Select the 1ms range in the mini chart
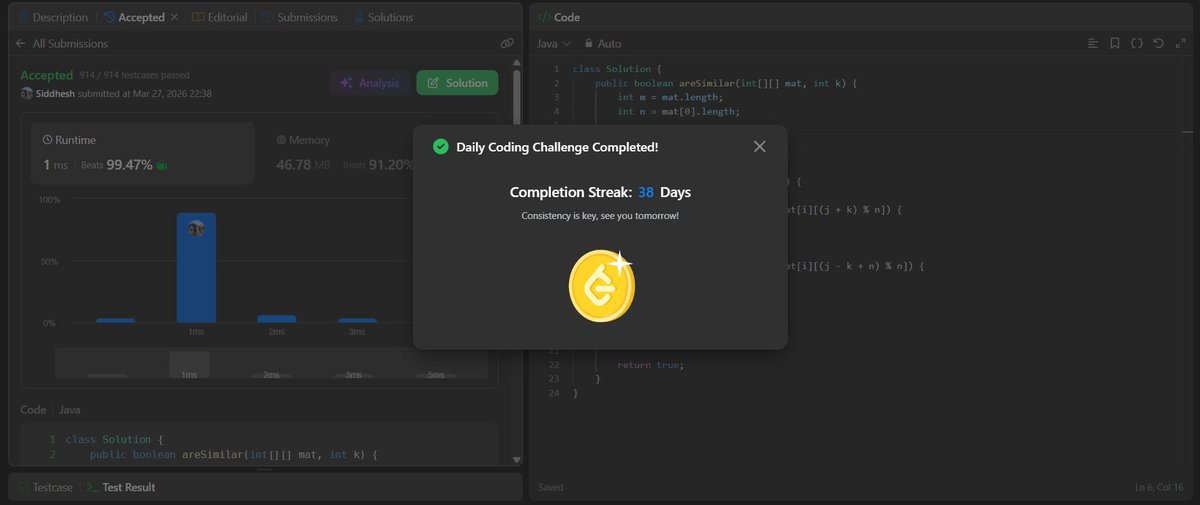The image size is (1200, 505). 189,367
